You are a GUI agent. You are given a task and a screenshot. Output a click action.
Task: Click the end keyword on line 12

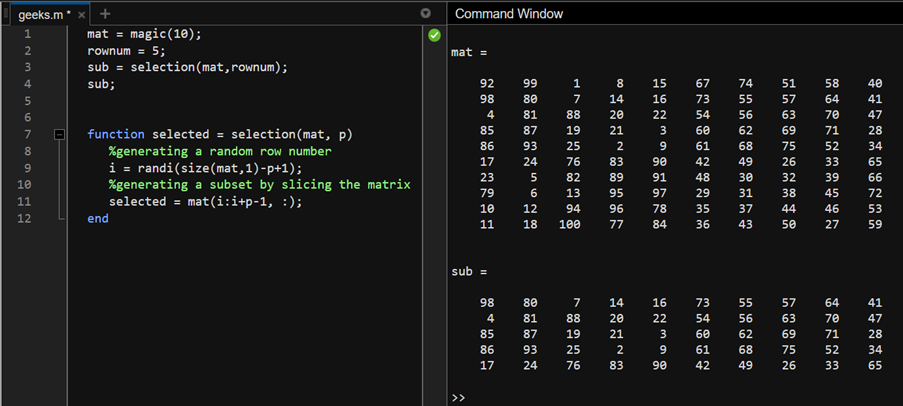98,218
